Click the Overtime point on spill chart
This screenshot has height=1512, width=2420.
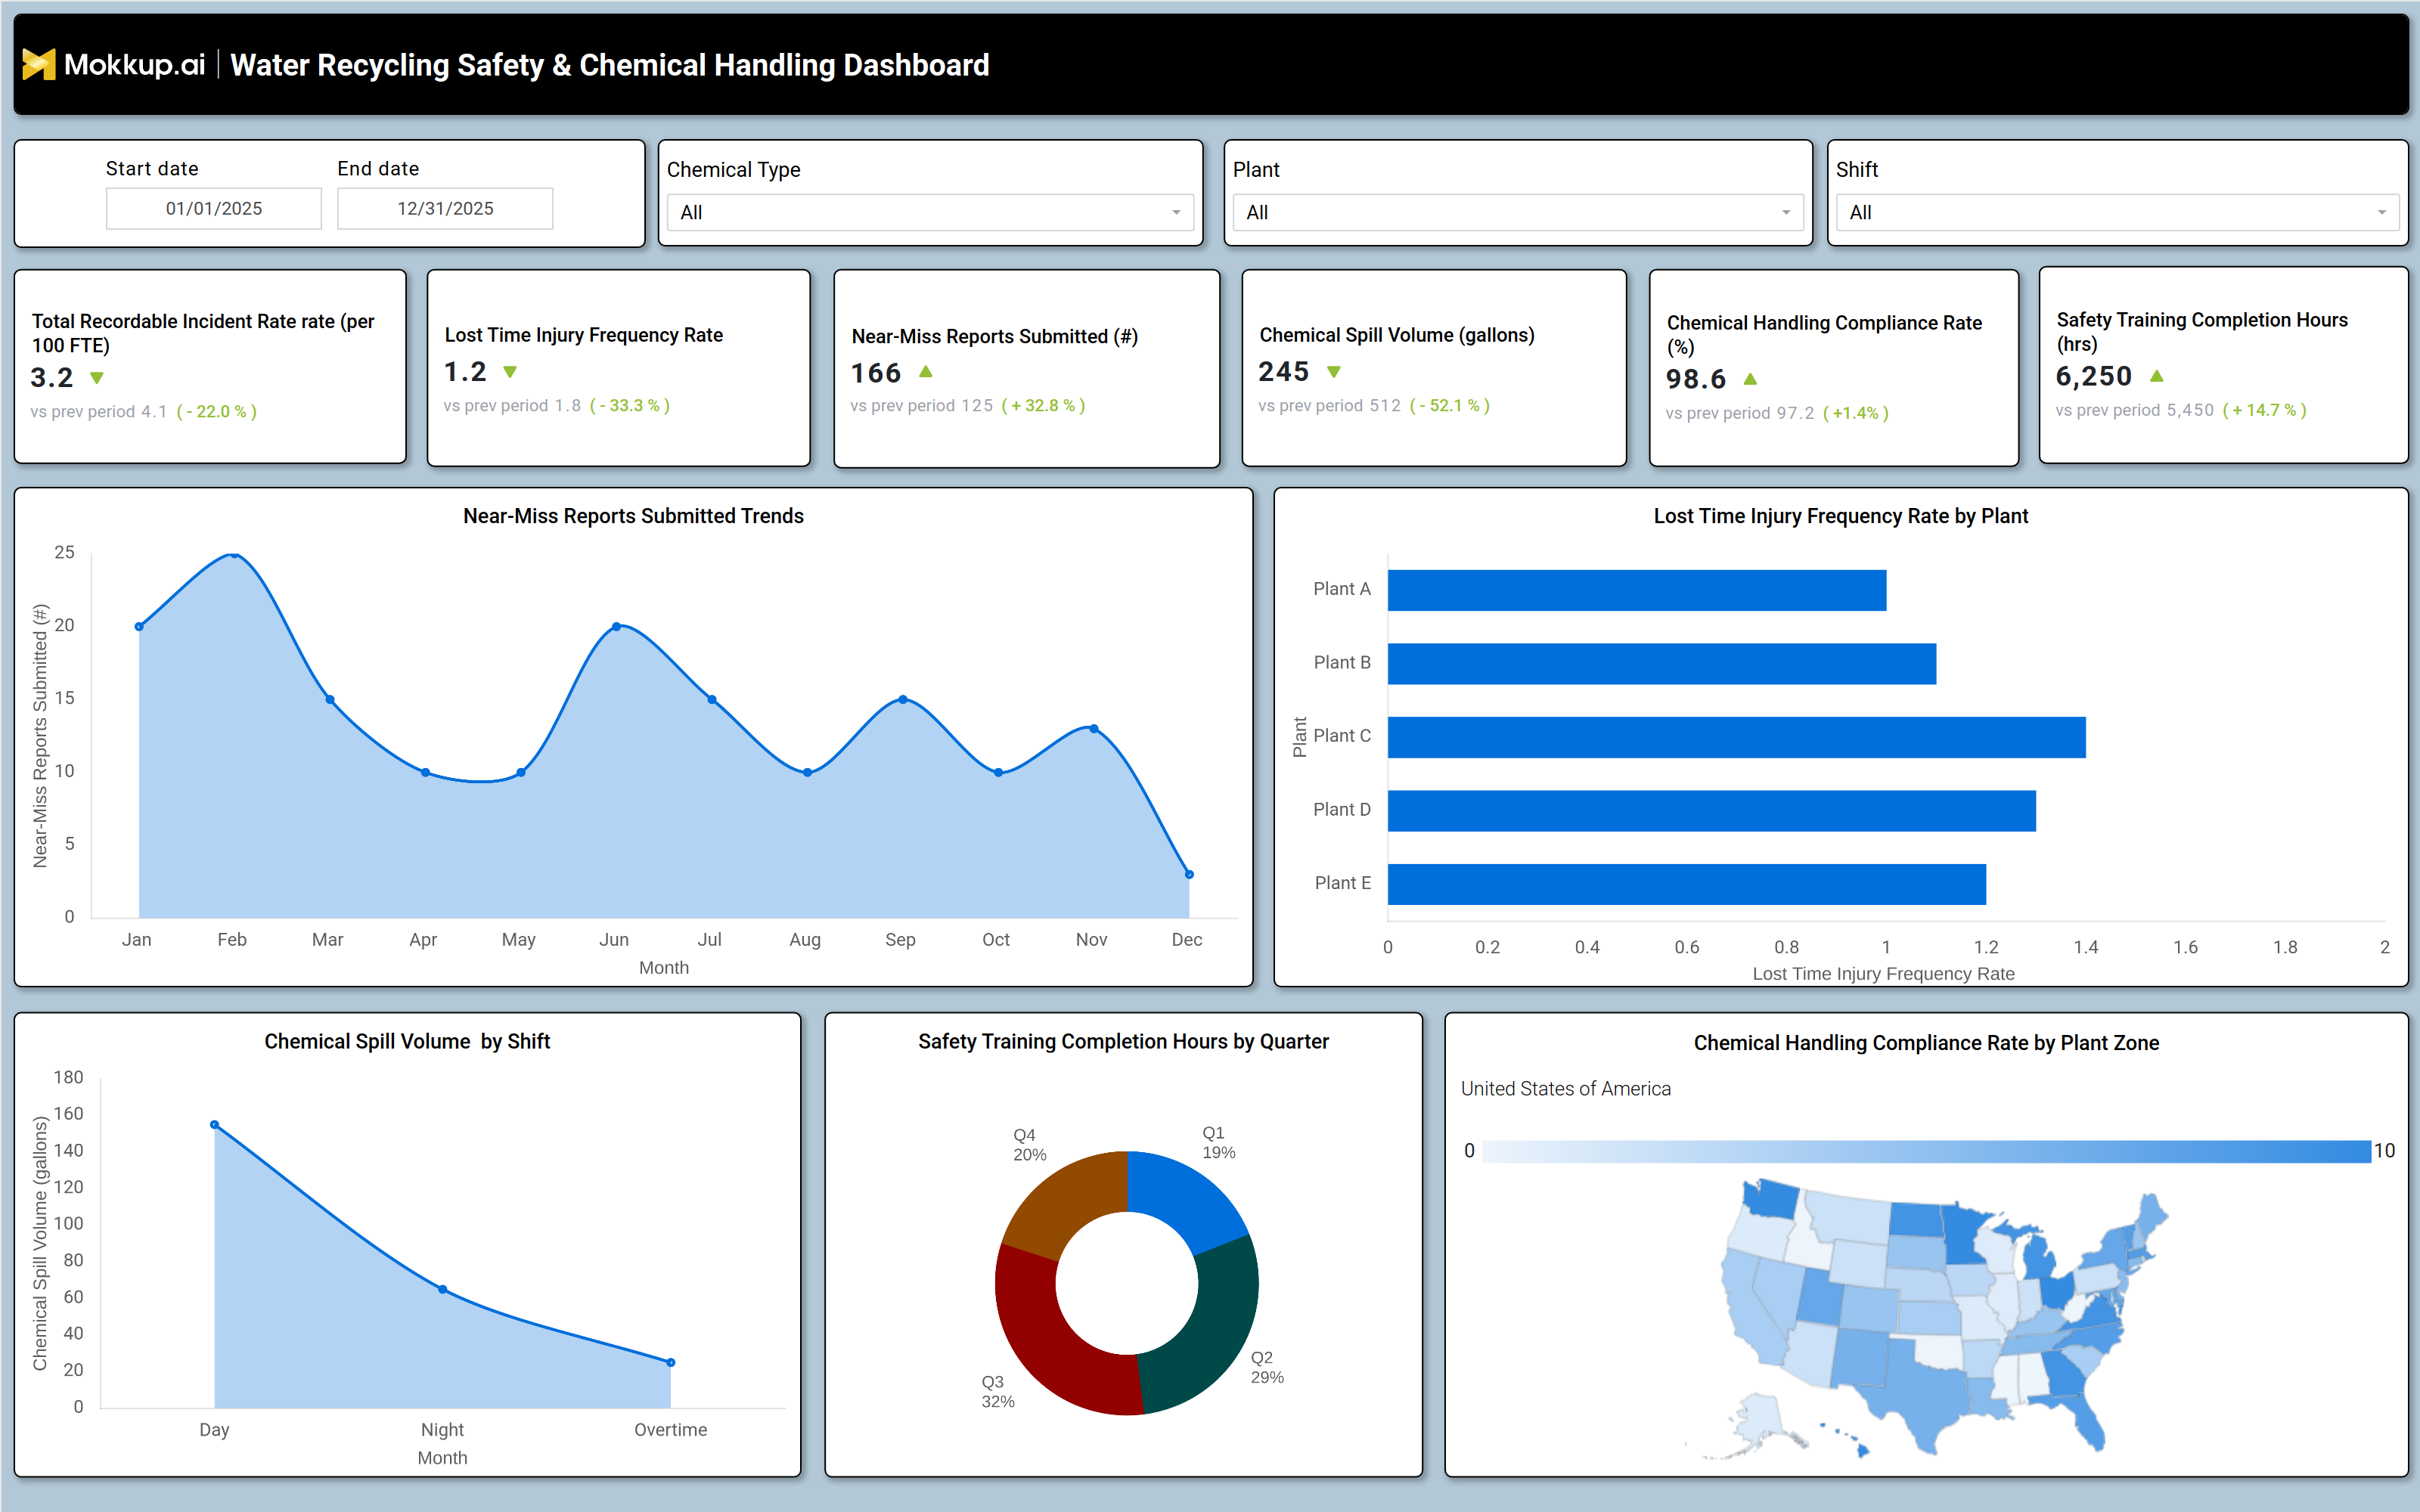(671, 1362)
